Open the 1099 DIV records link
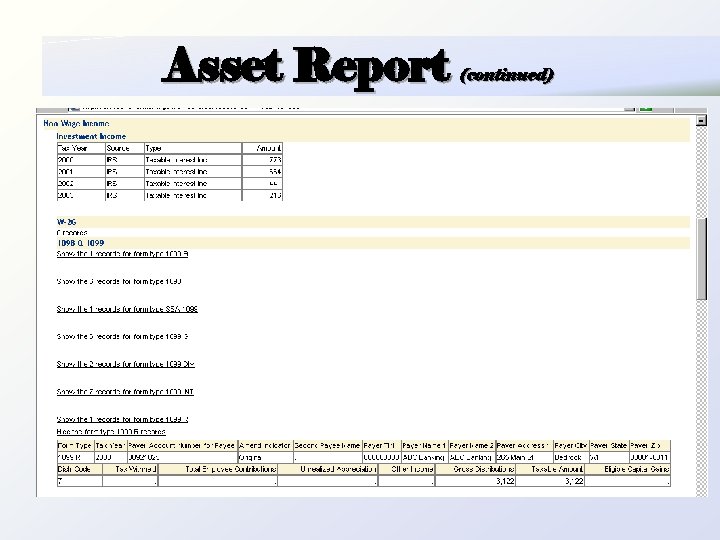 (x=126, y=364)
